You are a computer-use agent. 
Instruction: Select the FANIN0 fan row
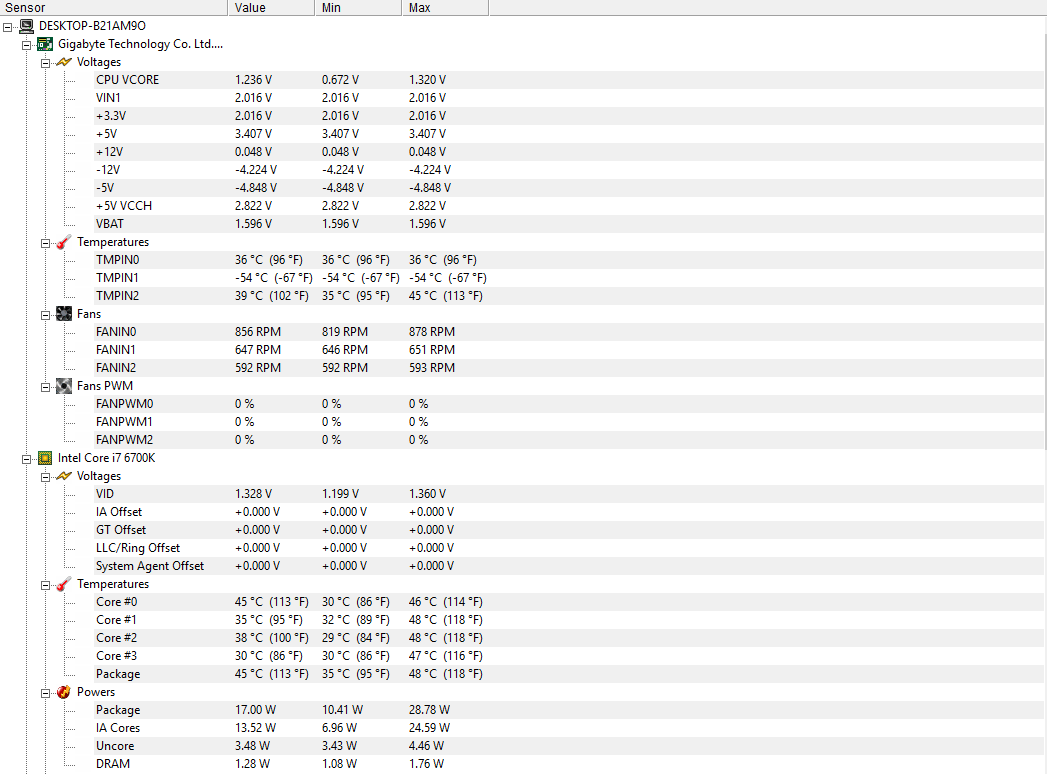coord(569,332)
